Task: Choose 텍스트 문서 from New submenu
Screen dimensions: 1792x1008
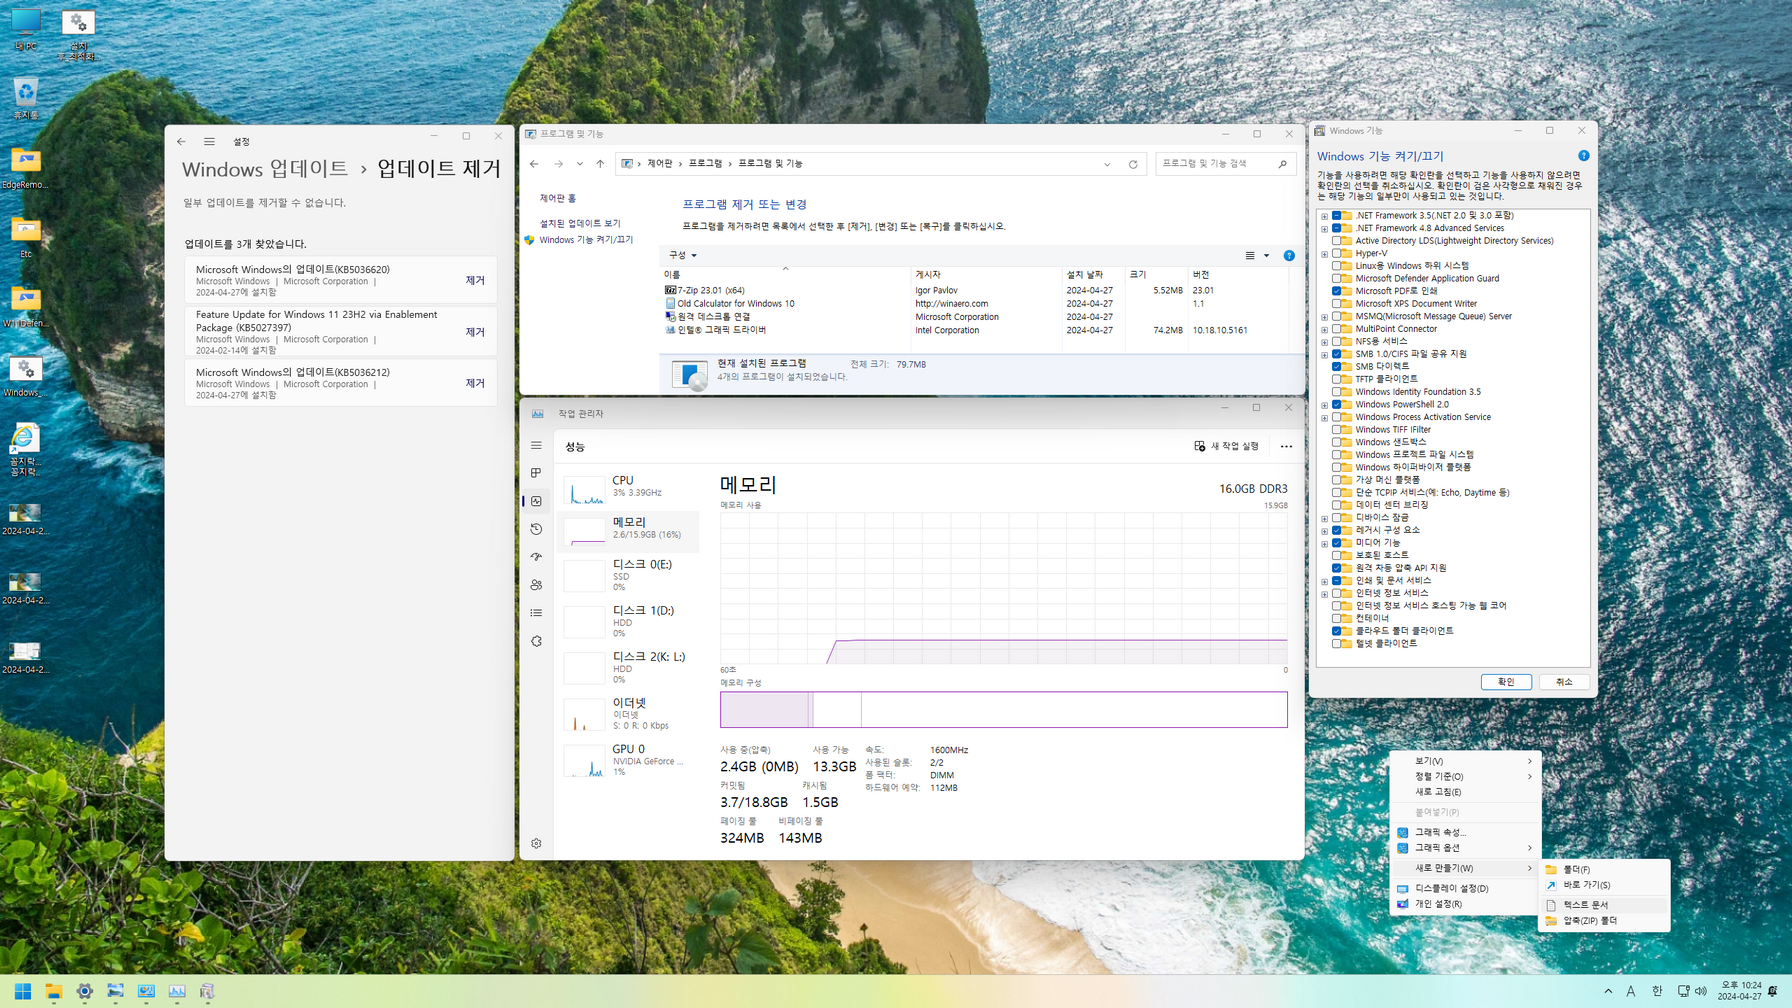Action: (x=1604, y=905)
